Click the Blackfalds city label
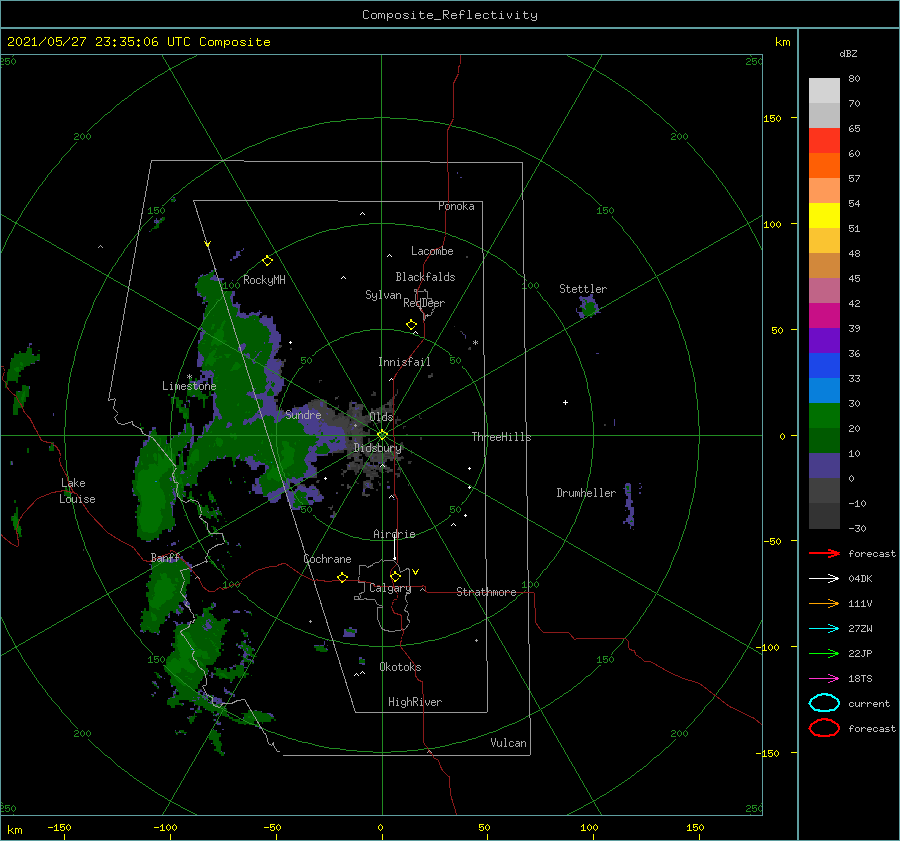 [x=425, y=277]
